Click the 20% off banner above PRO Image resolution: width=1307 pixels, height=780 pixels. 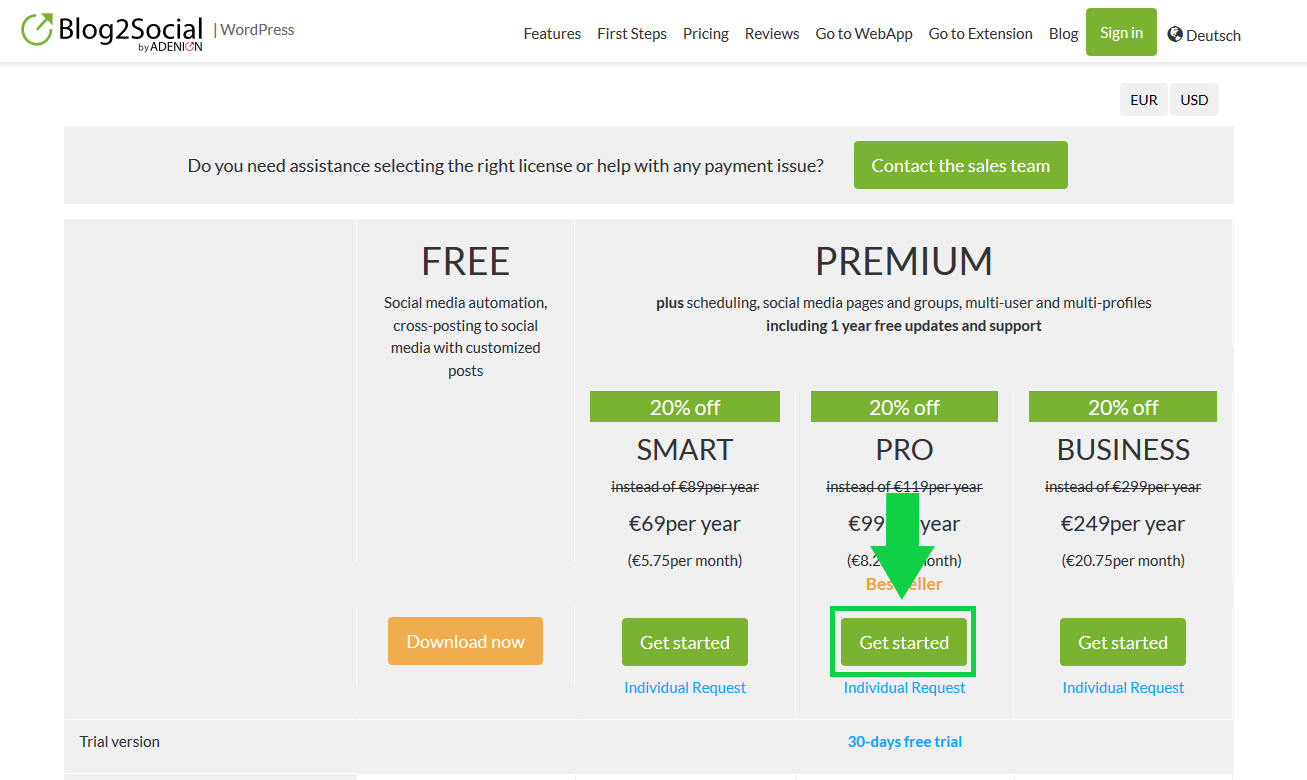coord(904,407)
